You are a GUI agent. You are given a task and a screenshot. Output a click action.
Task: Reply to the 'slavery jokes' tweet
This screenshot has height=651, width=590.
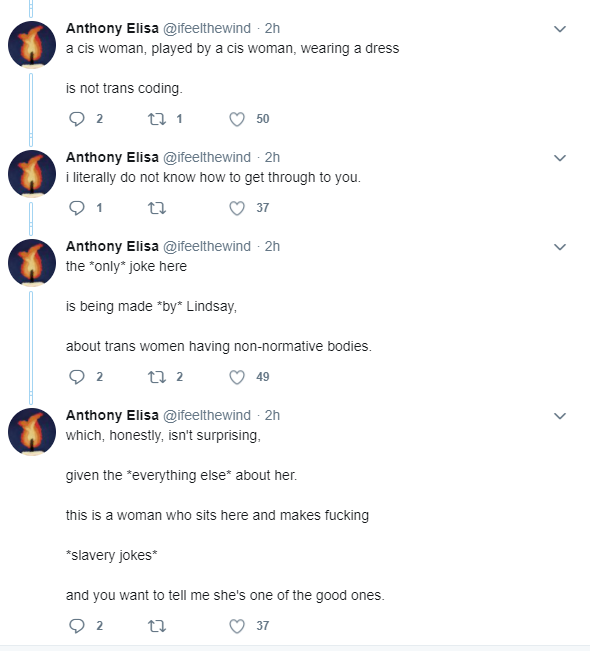tap(77, 626)
